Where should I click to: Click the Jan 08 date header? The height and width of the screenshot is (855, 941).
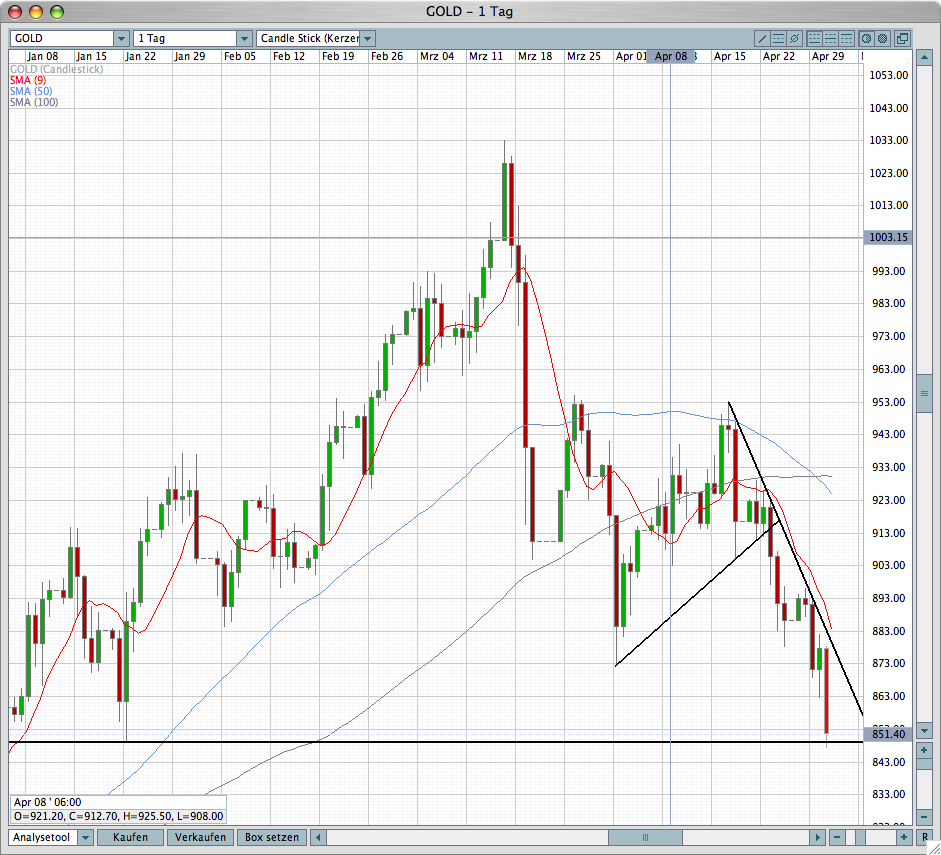(43, 56)
